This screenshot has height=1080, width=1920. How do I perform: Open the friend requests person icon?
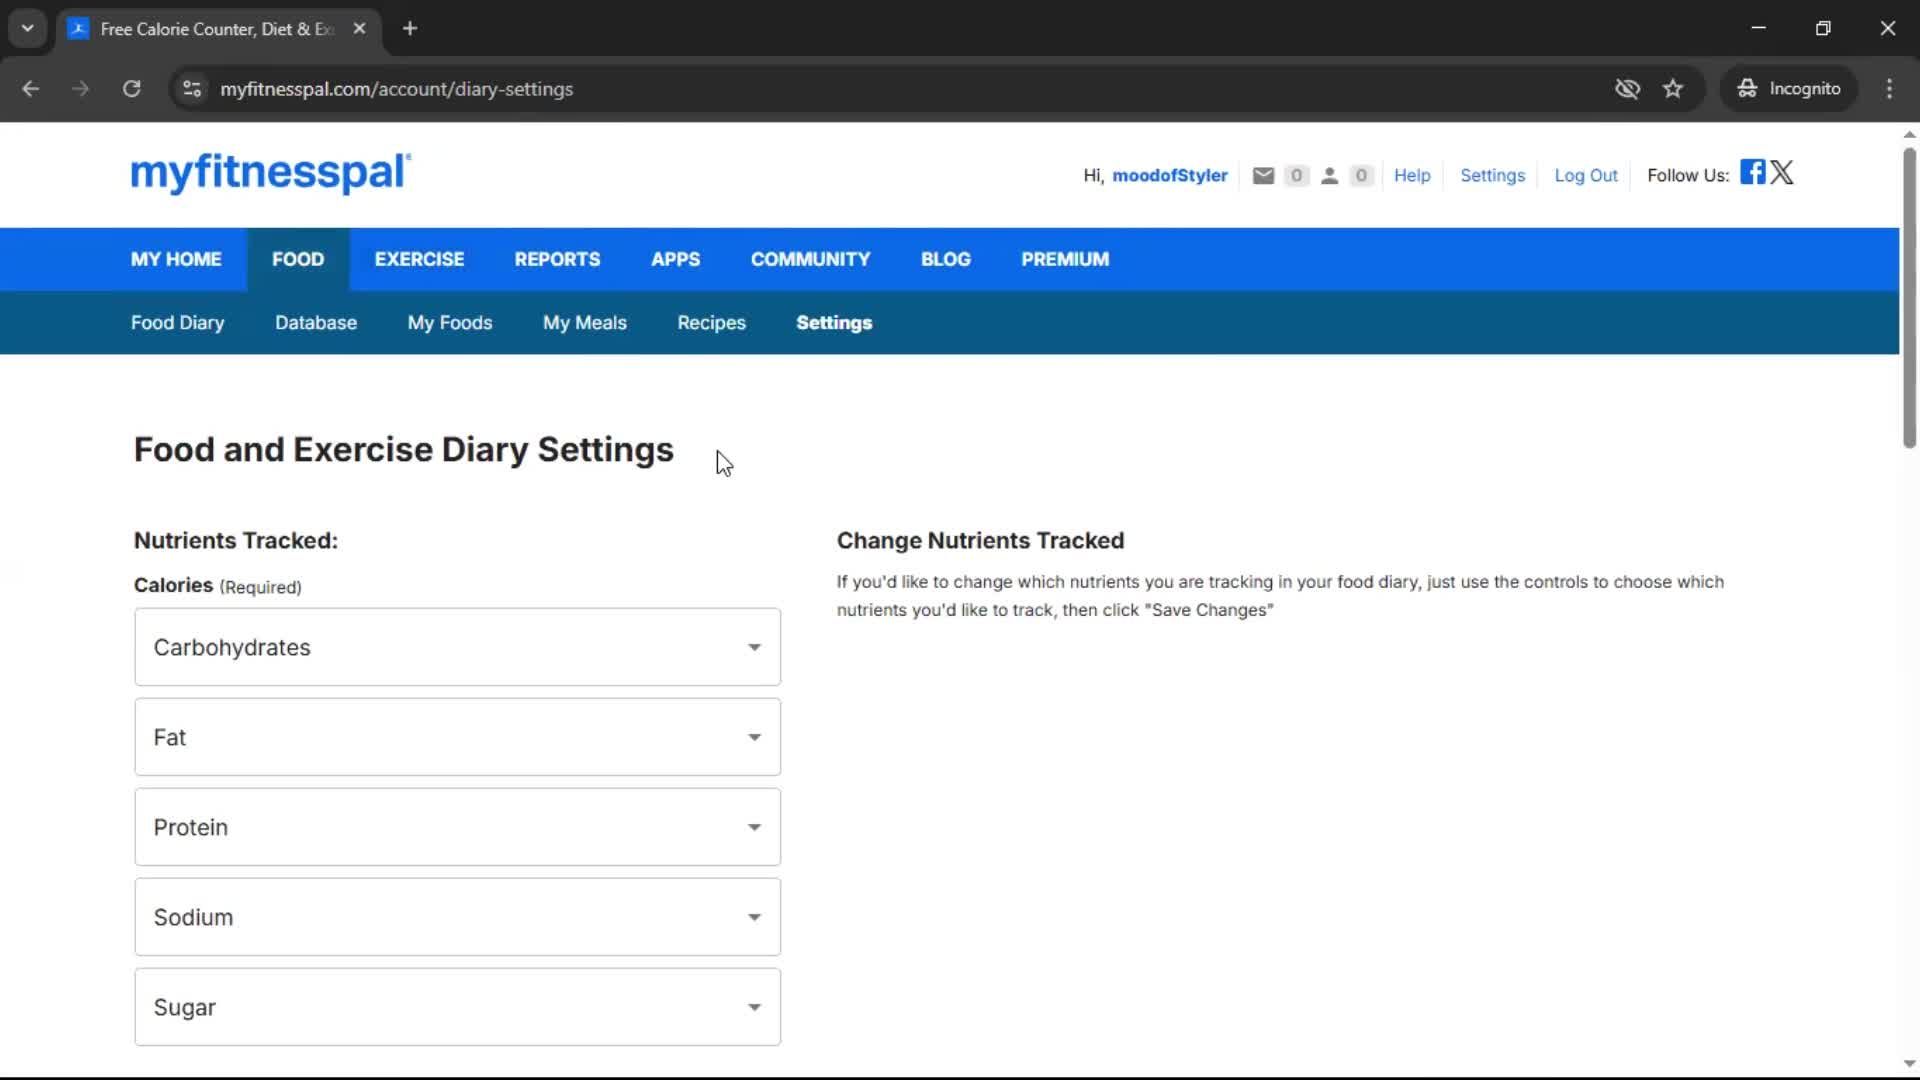pos(1329,176)
